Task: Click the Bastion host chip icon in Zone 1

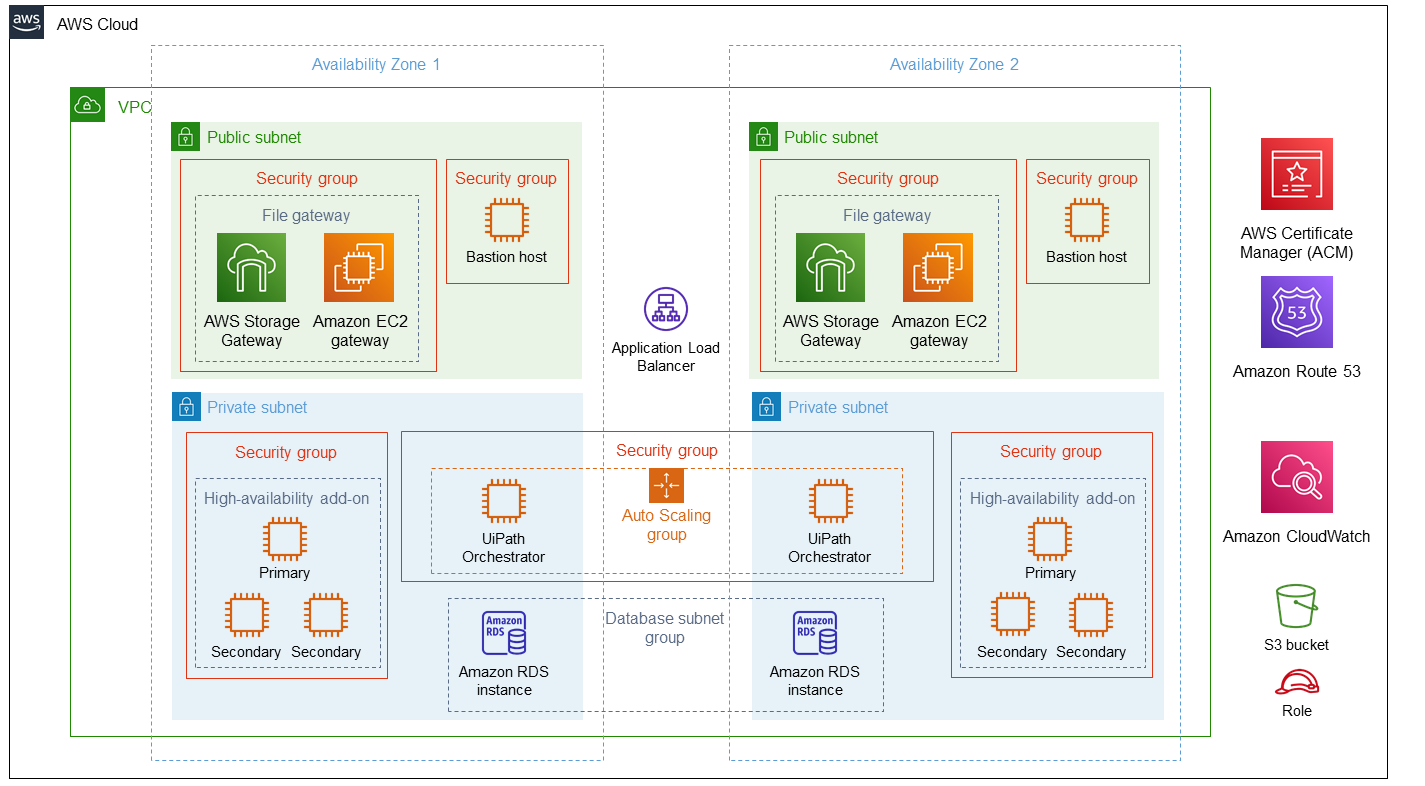Action: [506, 219]
